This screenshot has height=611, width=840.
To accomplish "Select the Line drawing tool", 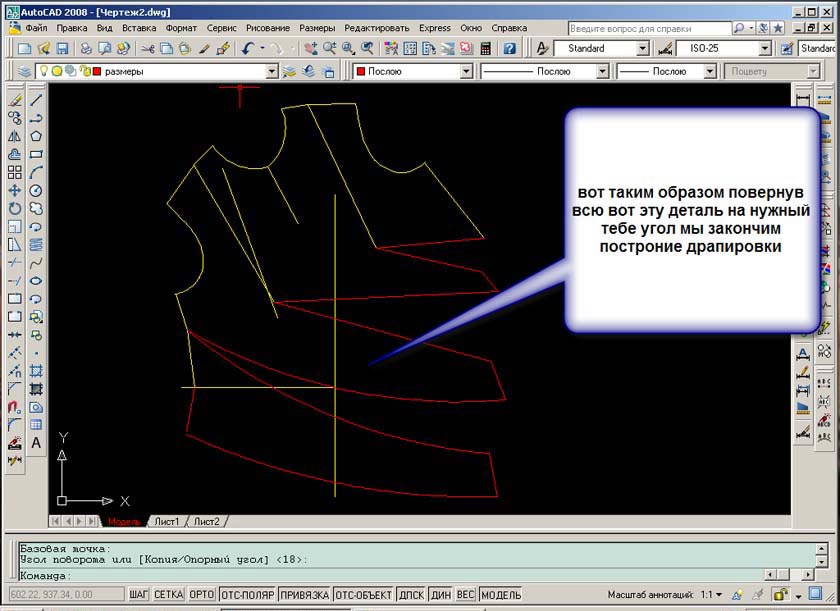I will pos(36,100).
